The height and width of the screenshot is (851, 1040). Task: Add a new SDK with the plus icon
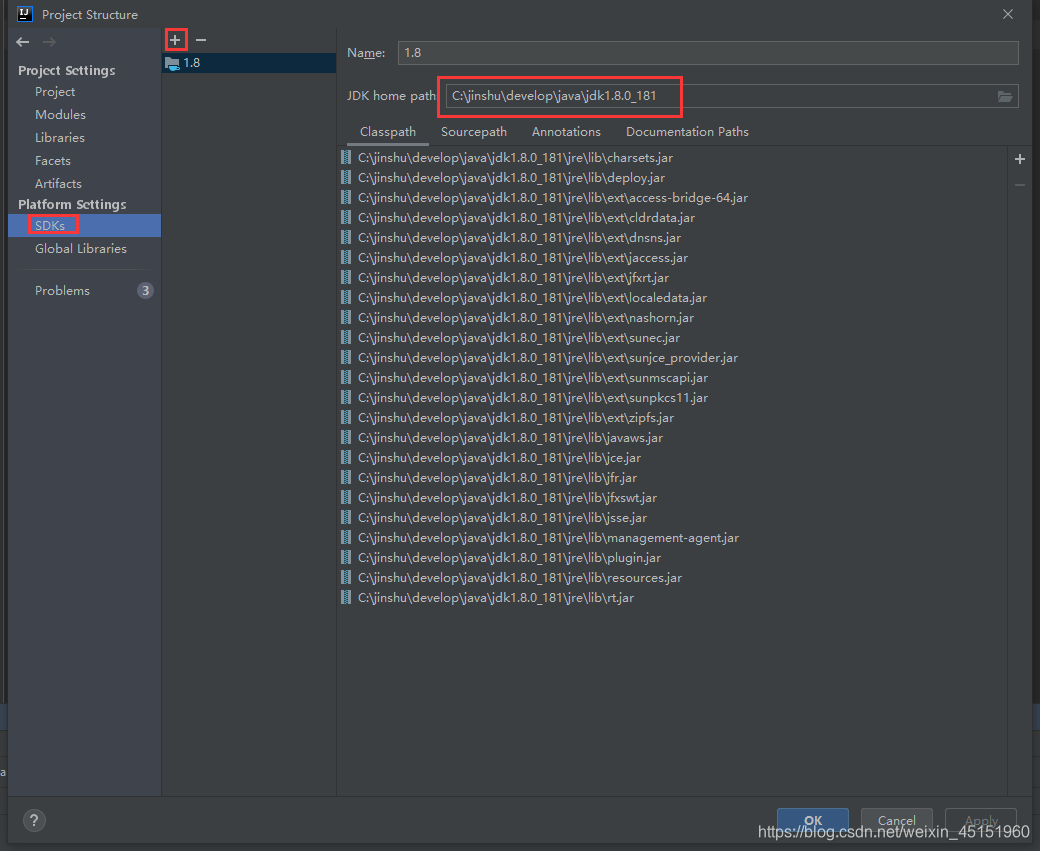(x=175, y=39)
